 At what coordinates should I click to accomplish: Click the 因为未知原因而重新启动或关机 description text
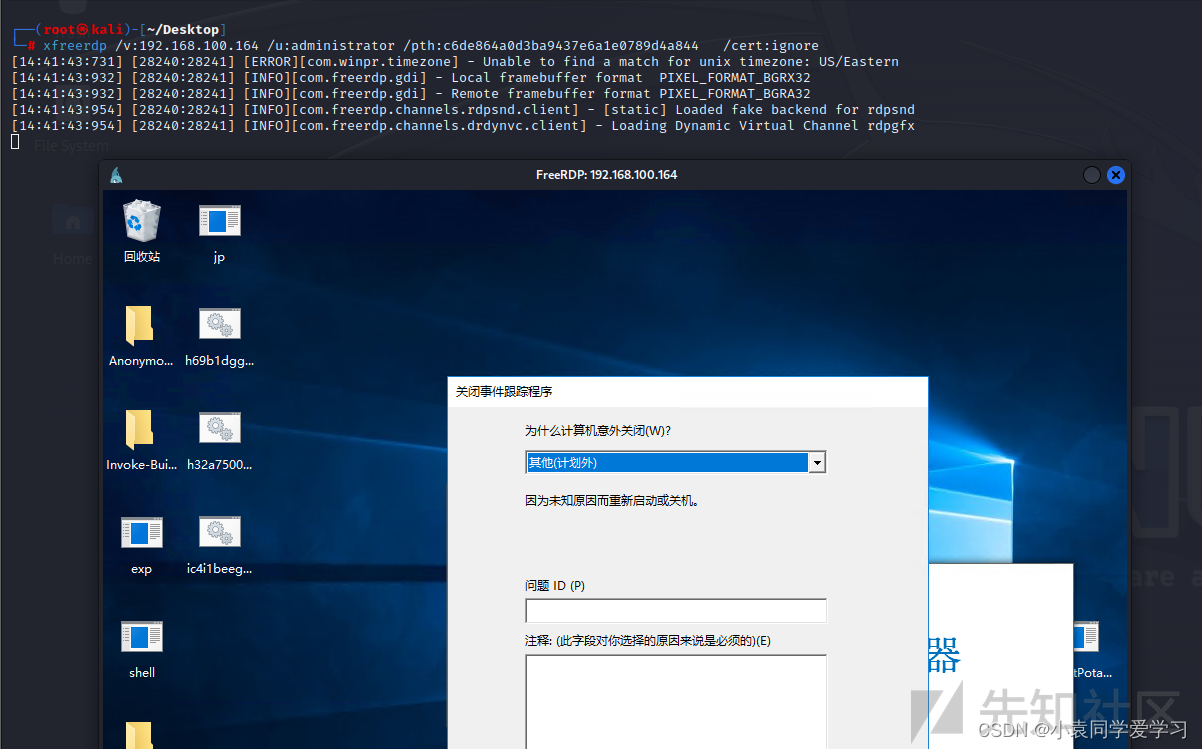point(612,501)
